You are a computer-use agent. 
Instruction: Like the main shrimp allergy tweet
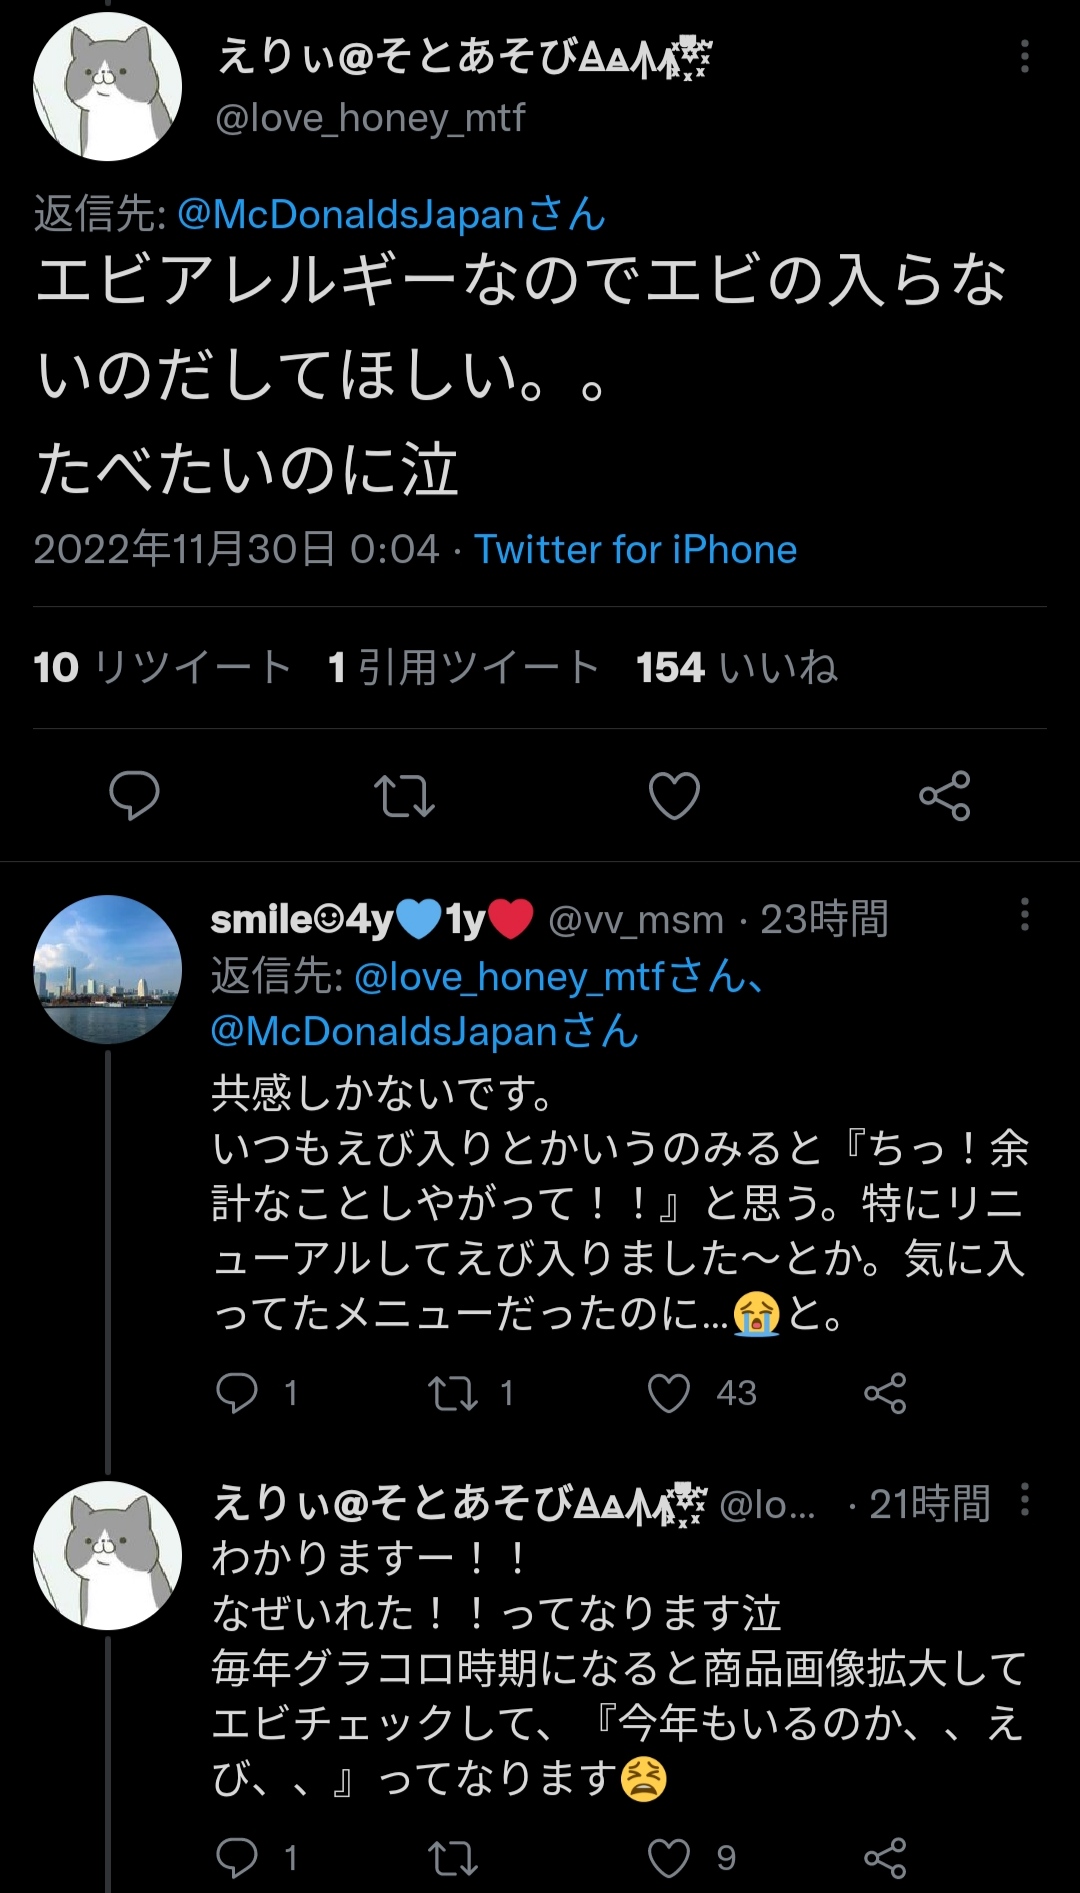coord(674,796)
